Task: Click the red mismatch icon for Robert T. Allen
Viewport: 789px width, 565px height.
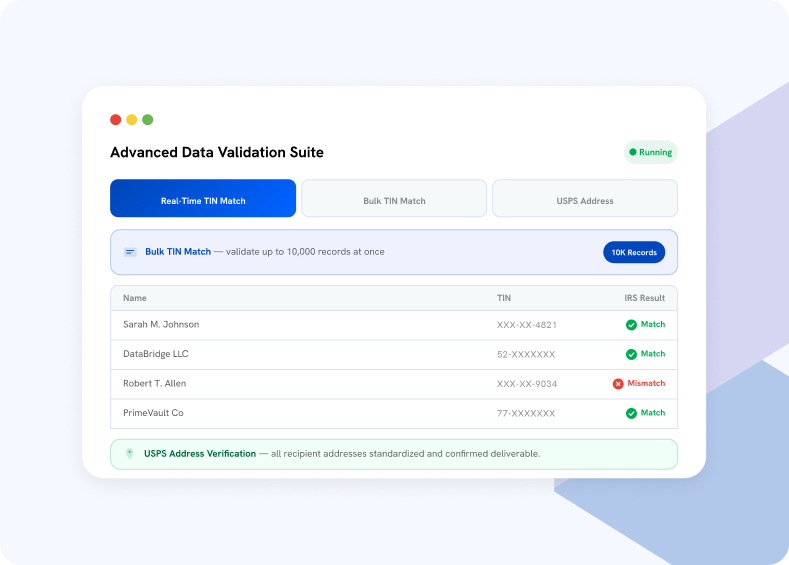Action: pyautogui.click(x=618, y=384)
